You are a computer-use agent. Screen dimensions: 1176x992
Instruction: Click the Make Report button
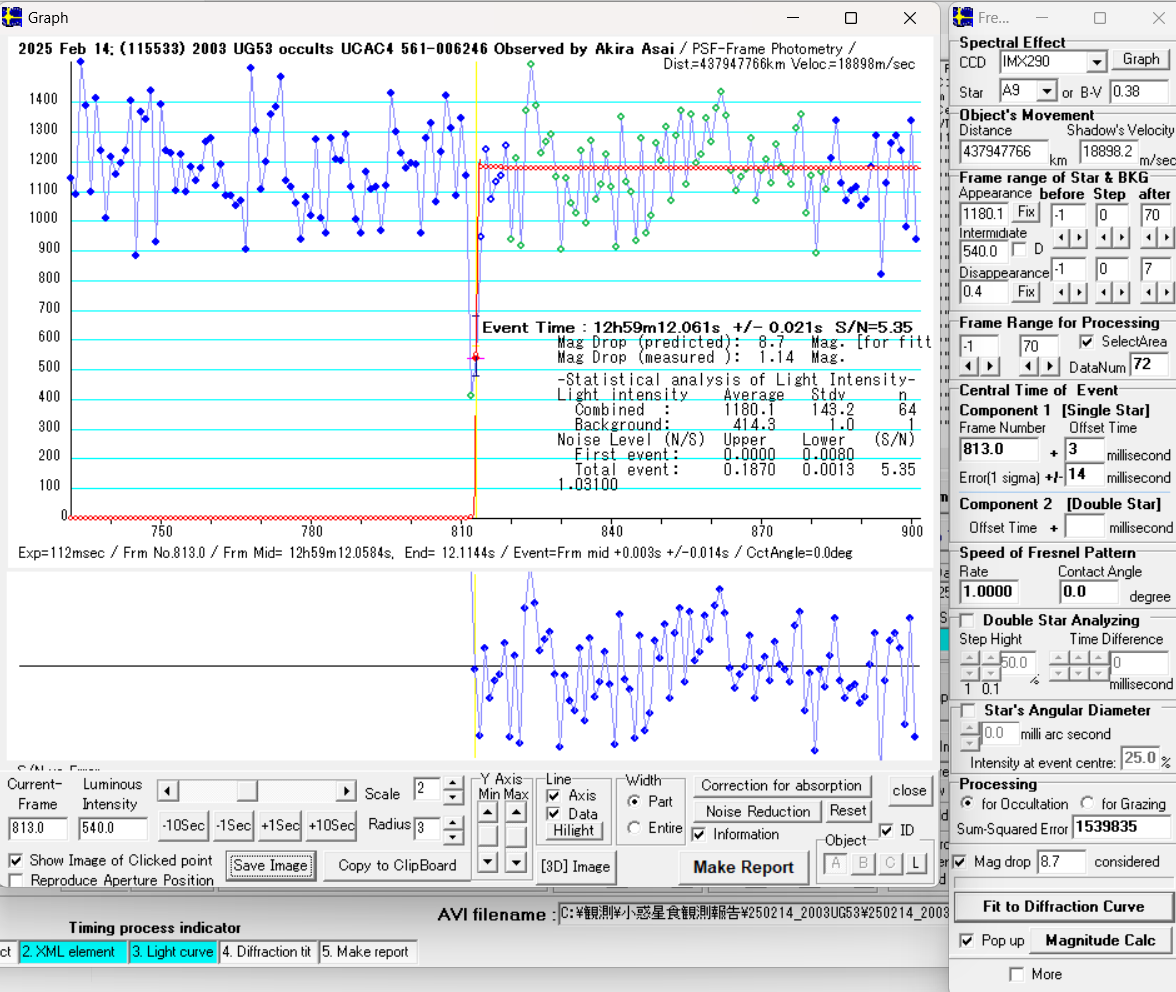tap(743, 867)
